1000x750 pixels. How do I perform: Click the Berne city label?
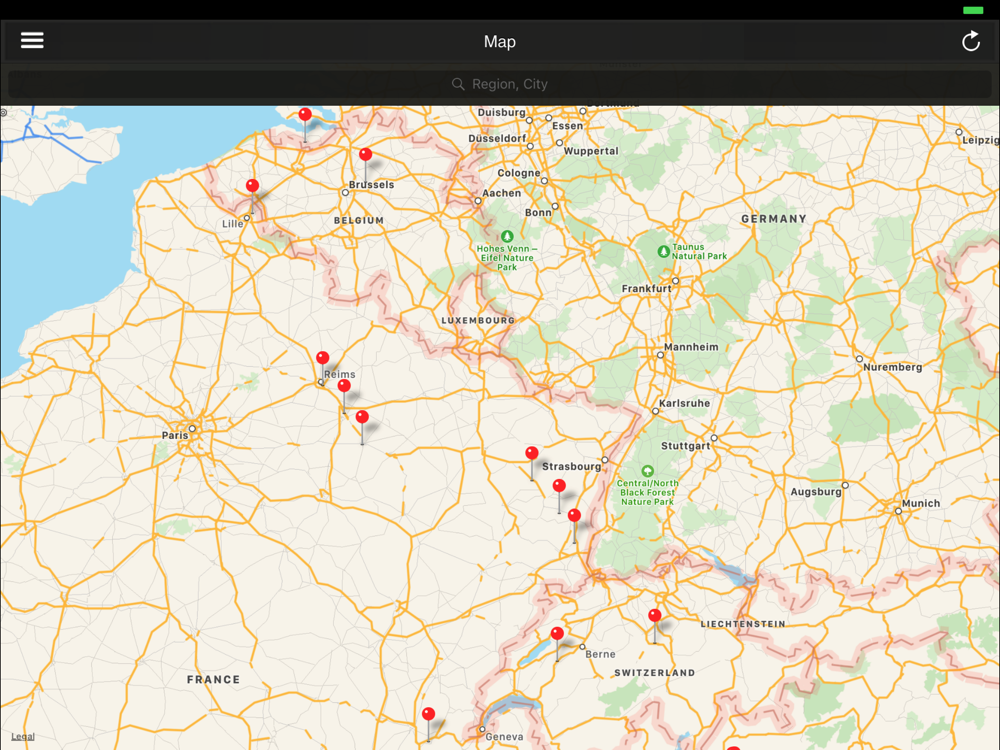(600, 654)
